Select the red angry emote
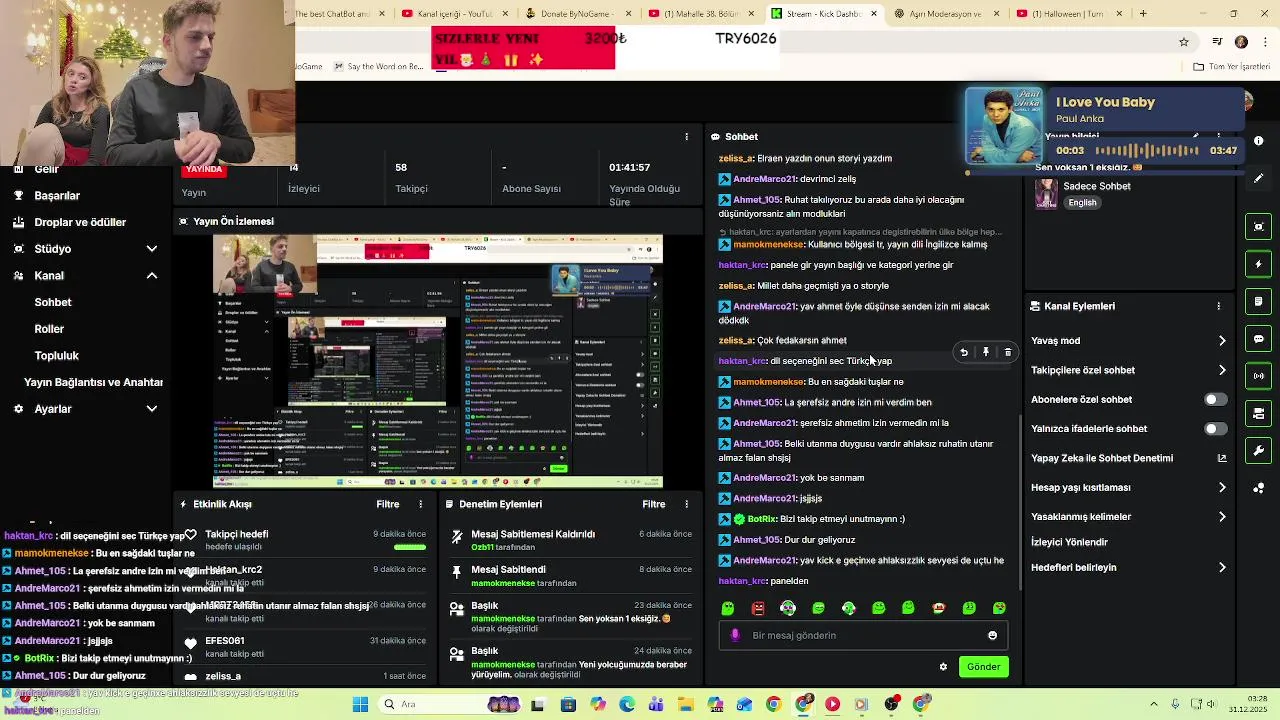1280x720 pixels. (x=758, y=608)
